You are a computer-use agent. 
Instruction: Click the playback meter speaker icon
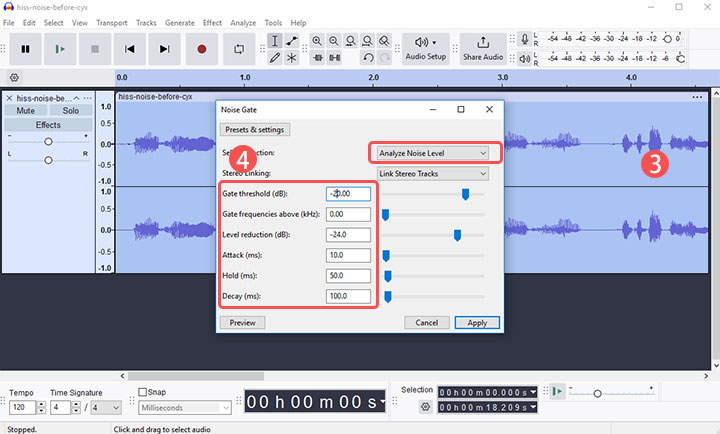coord(524,59)
